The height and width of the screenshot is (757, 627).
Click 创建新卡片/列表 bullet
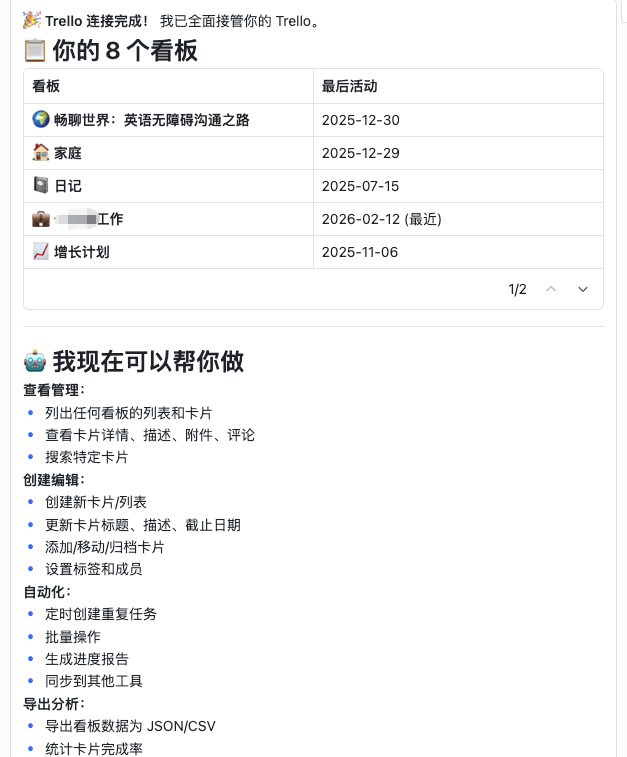(x=96, y=503)
